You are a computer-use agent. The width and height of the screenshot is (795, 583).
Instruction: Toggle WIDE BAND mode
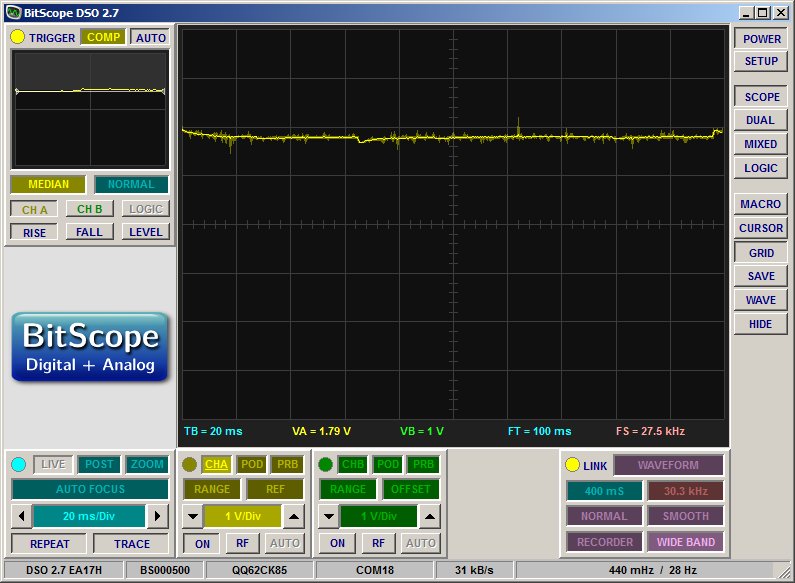pyautogui.click(x=685, y=542)
